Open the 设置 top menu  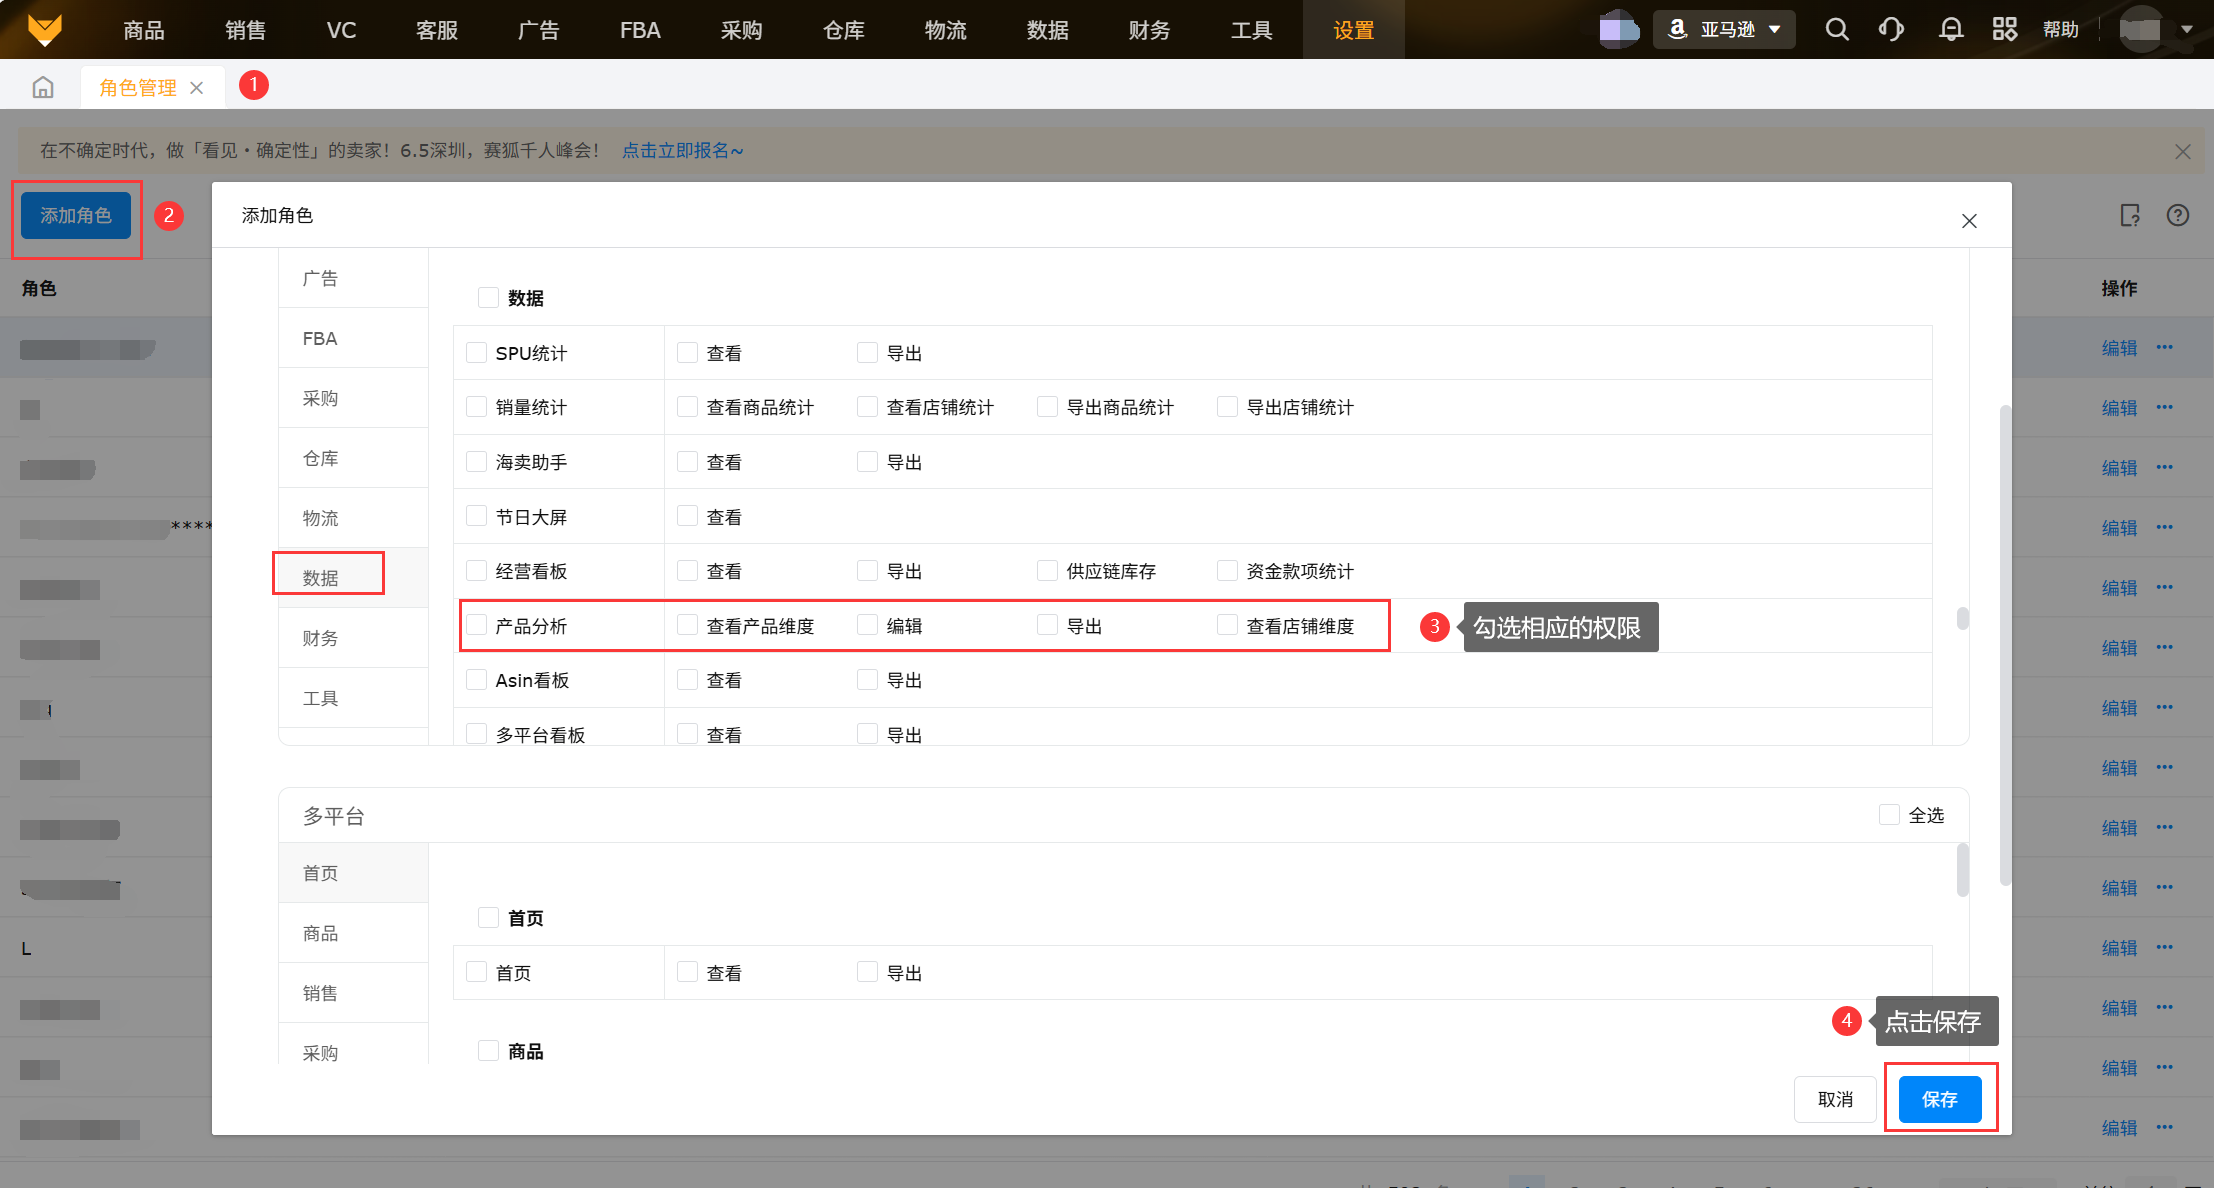1353,30
